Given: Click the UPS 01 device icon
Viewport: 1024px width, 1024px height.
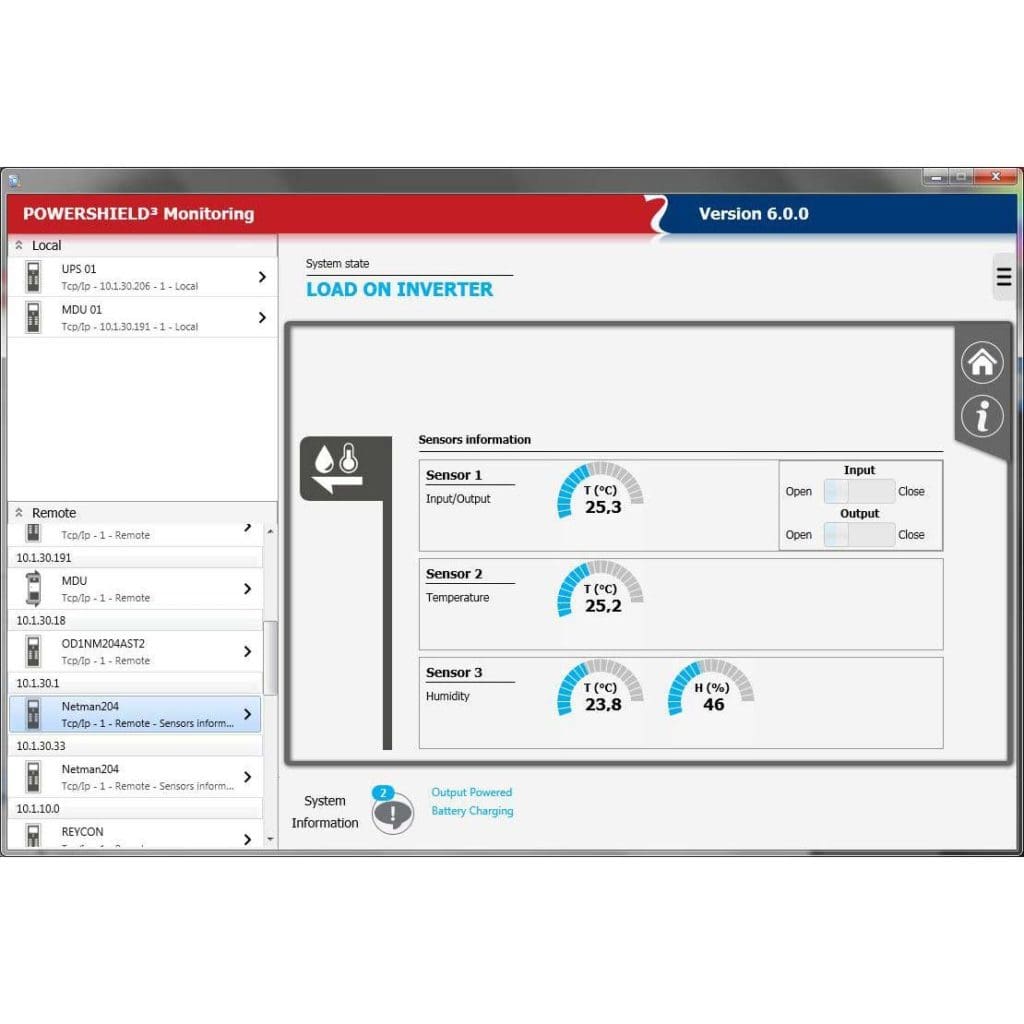Looking at the screenshot, I should click(33, 276).
